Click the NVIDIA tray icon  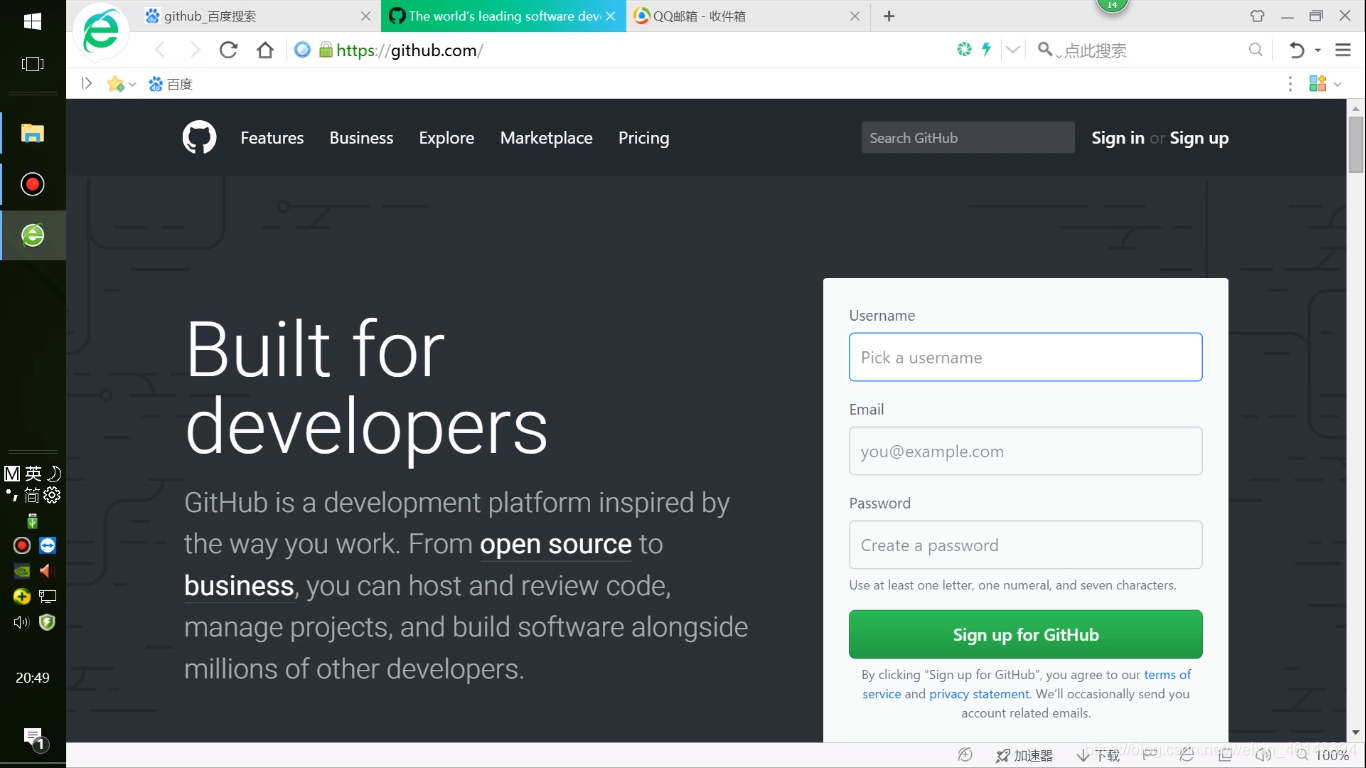pos(21,571)
